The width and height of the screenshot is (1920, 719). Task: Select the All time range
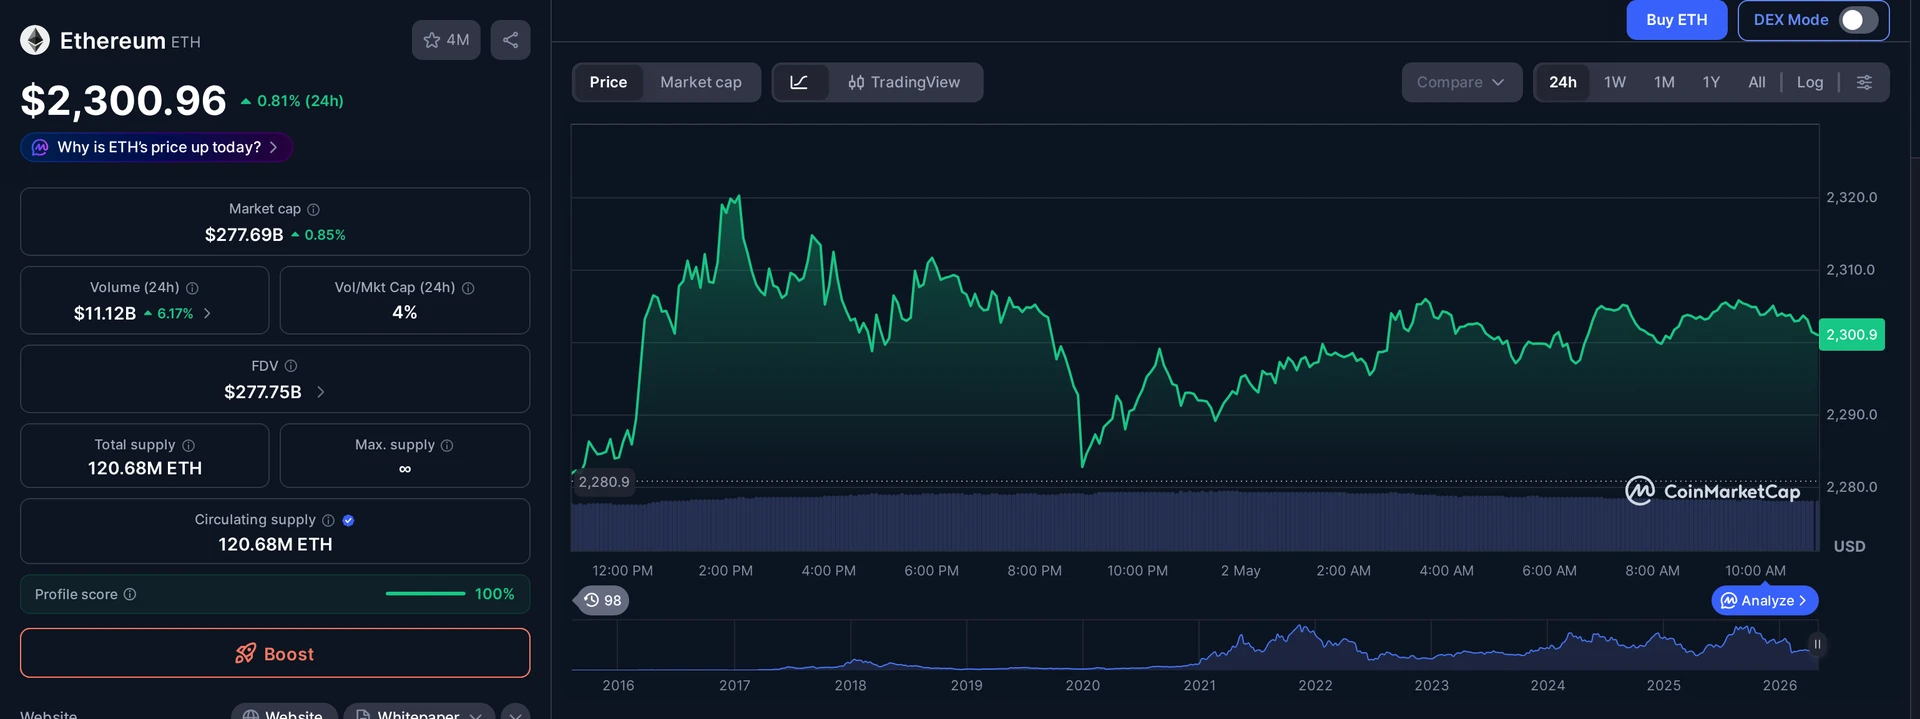1756,82
